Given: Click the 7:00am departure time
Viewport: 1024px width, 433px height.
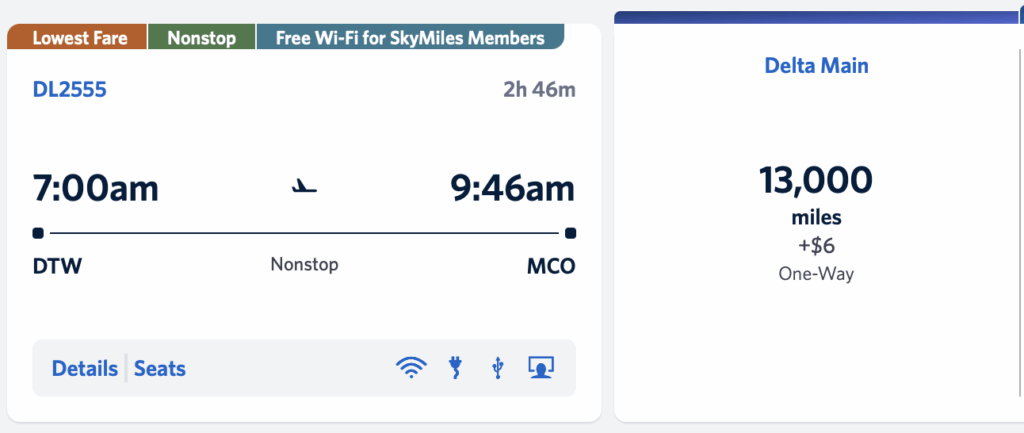Looking at the screenshot, I should click(x=96, y=188).
